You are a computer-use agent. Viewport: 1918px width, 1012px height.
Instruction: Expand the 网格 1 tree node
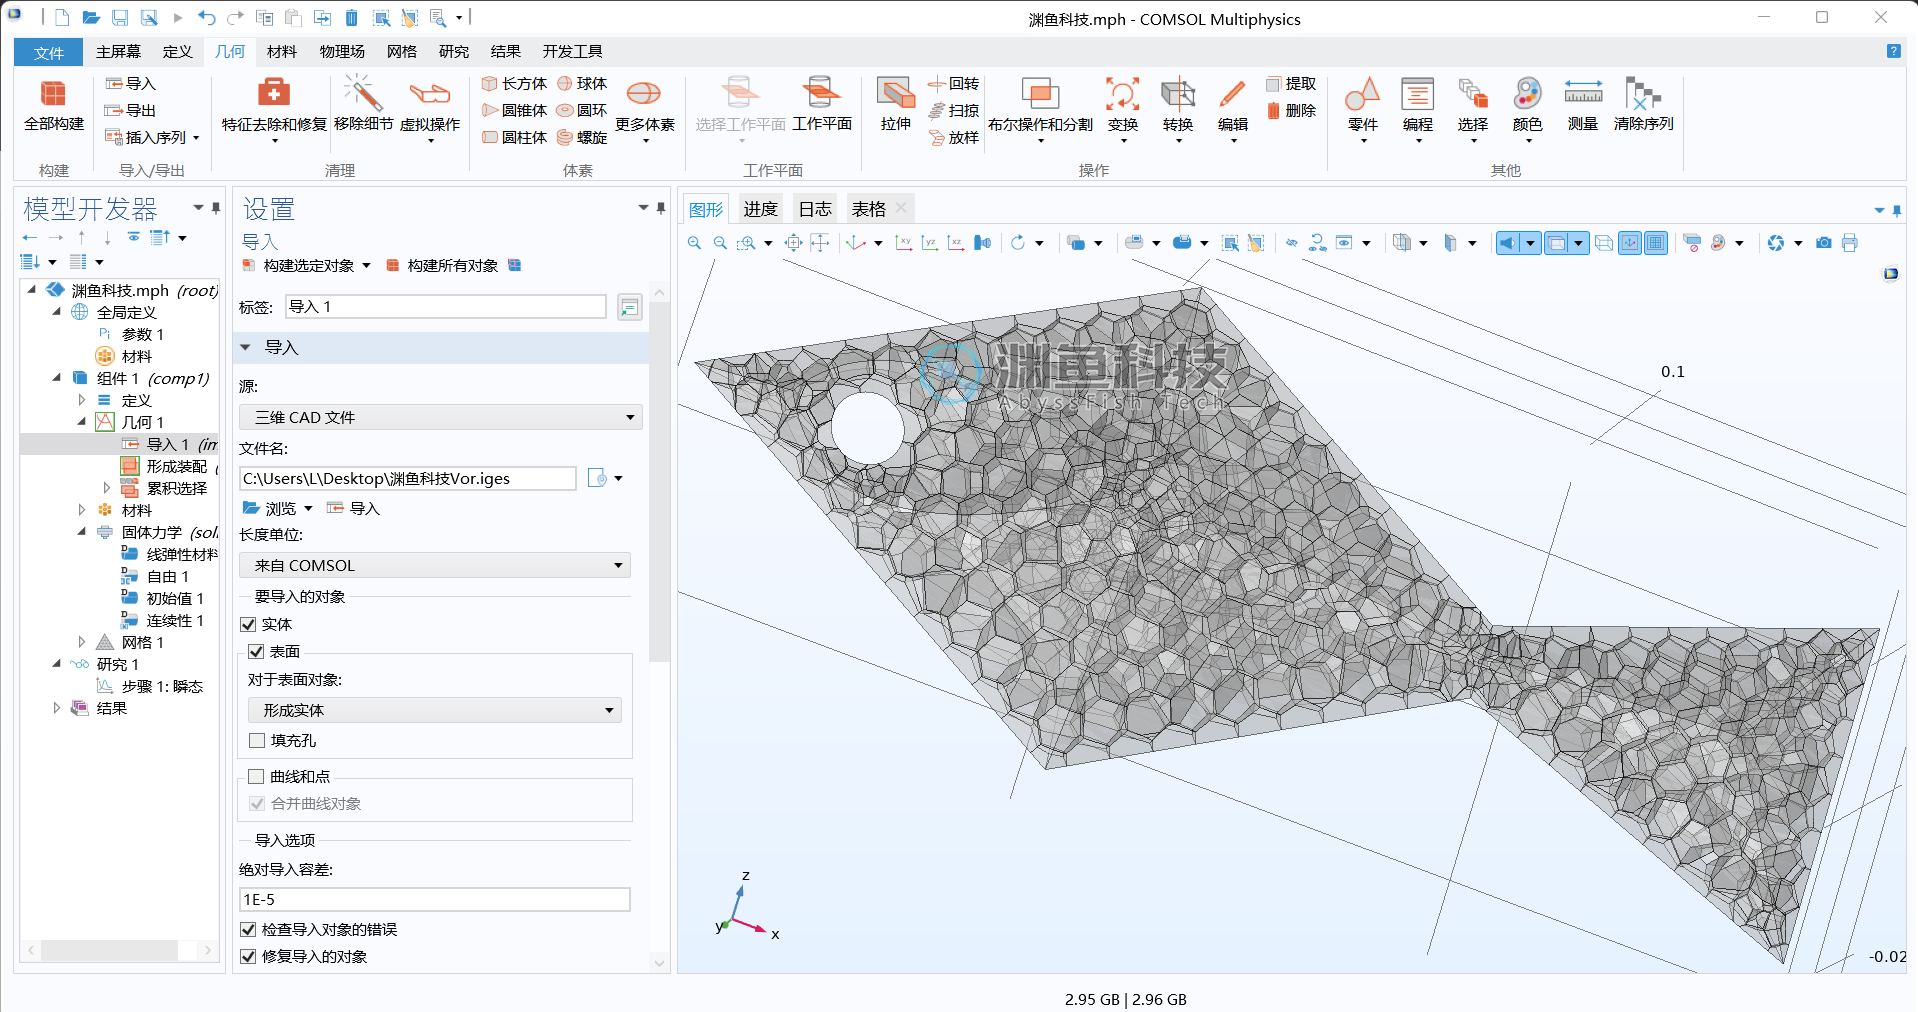pyautogui.click(x=82, y=642)
